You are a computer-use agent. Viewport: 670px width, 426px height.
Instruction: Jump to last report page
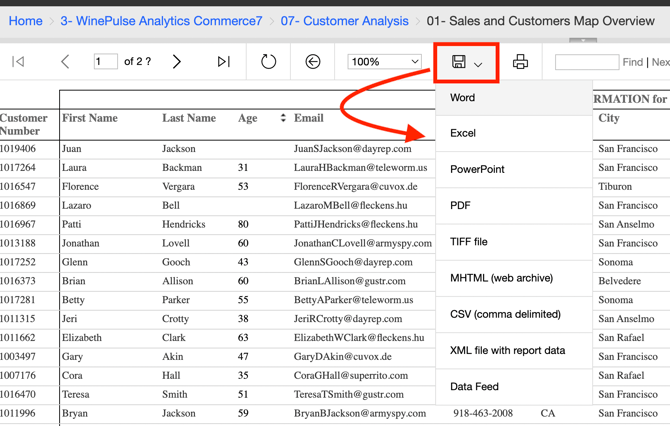tap(223, 62)
